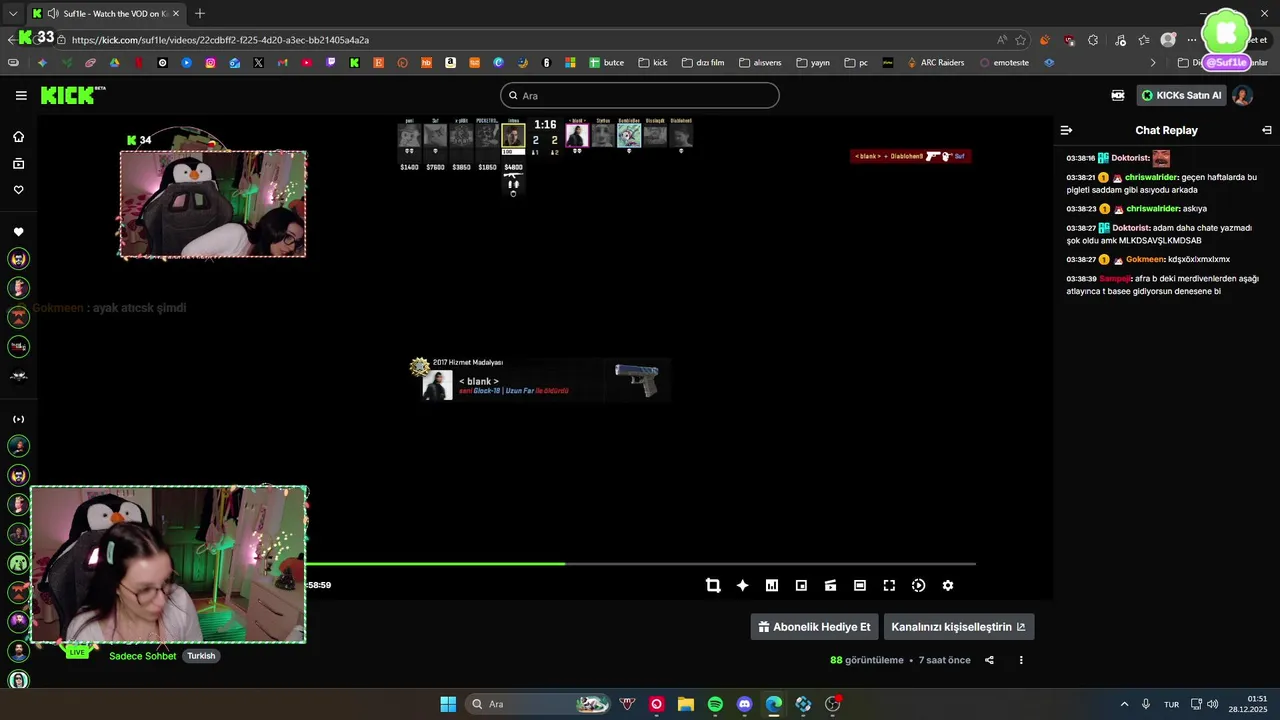
Task: Open the three-dot more options menu
Action: pyautogui.click(x=1021, y=660)
